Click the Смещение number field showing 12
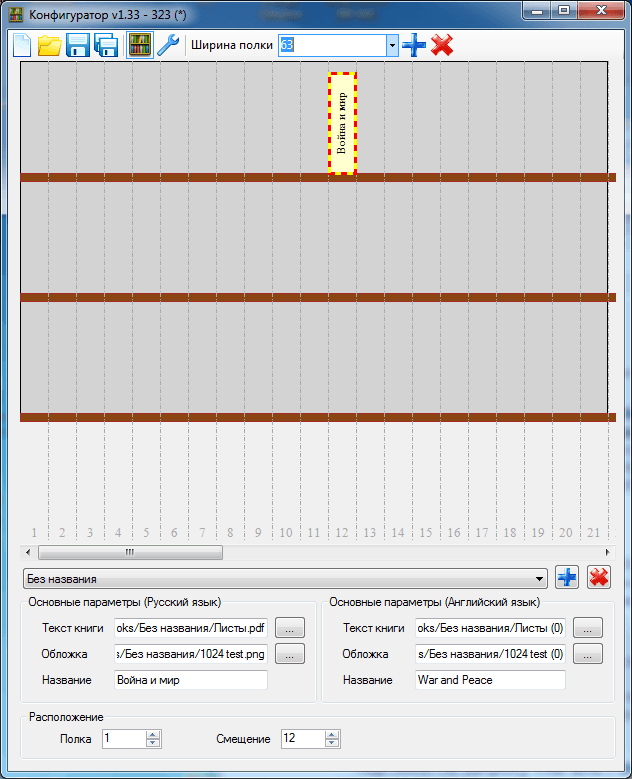Image resolution: width=632 pixels, height=779 pixels. (x=303, y=739)
